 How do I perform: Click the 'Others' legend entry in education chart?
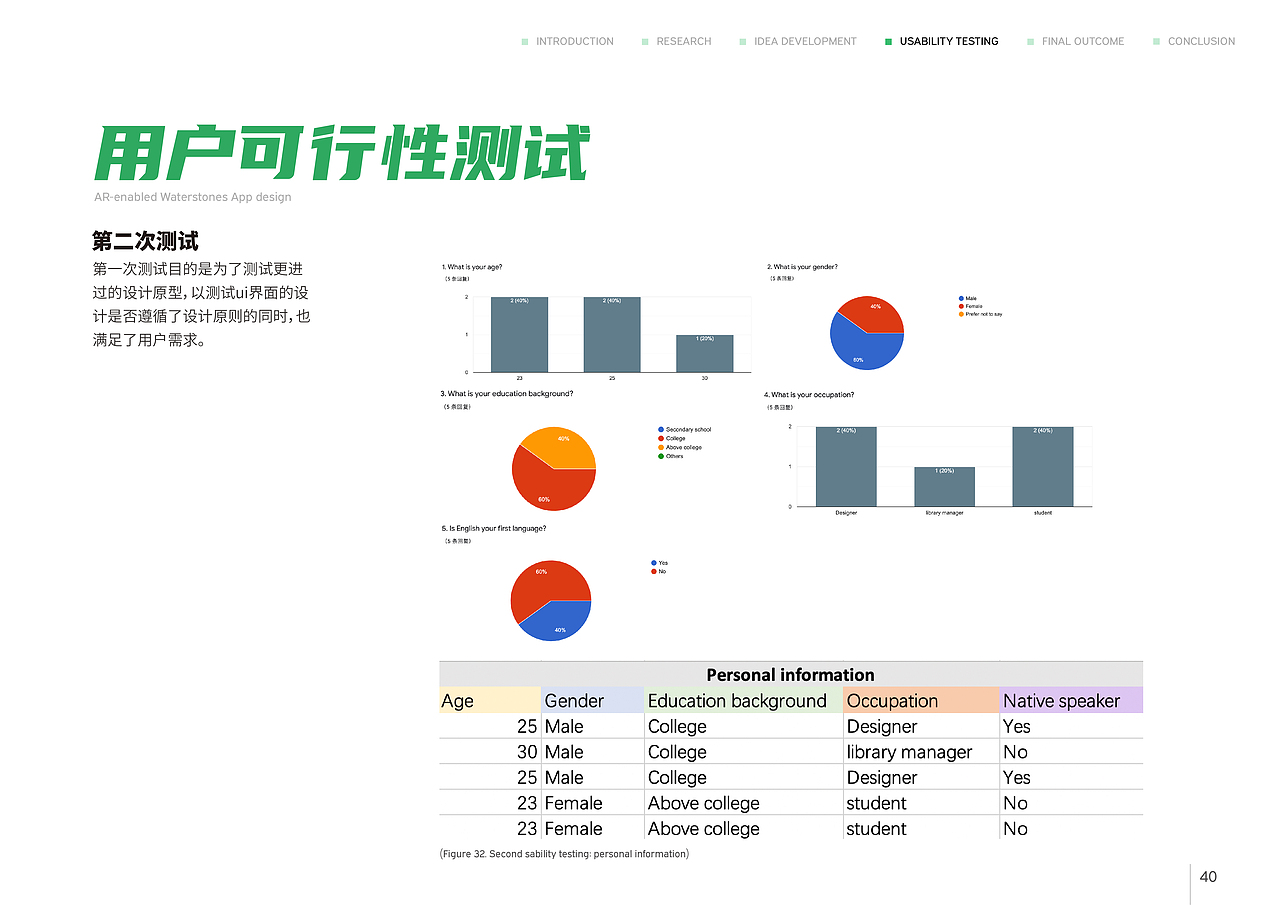point(671,456)
